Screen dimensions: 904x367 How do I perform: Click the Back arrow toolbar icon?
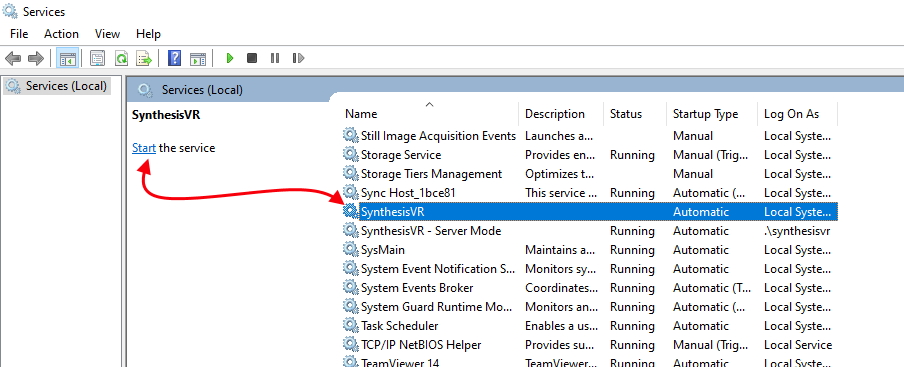coord(13,58)
